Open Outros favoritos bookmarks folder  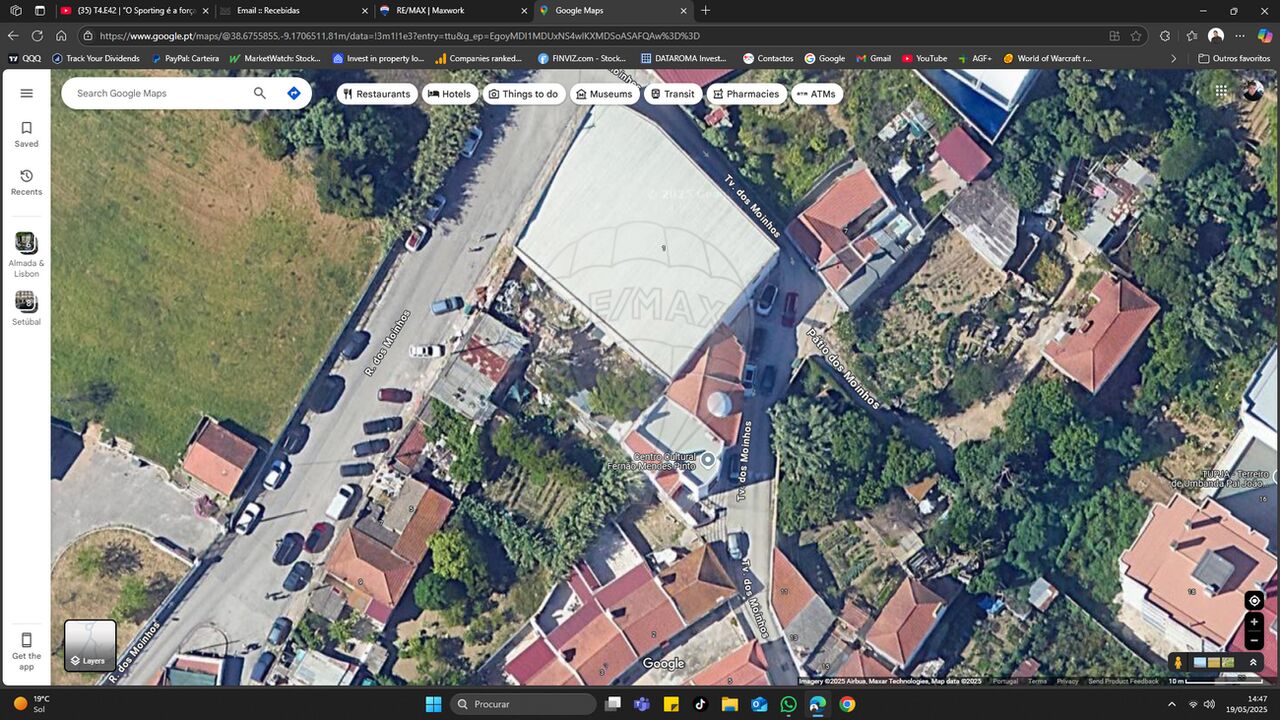click(x=1234, y=58)
